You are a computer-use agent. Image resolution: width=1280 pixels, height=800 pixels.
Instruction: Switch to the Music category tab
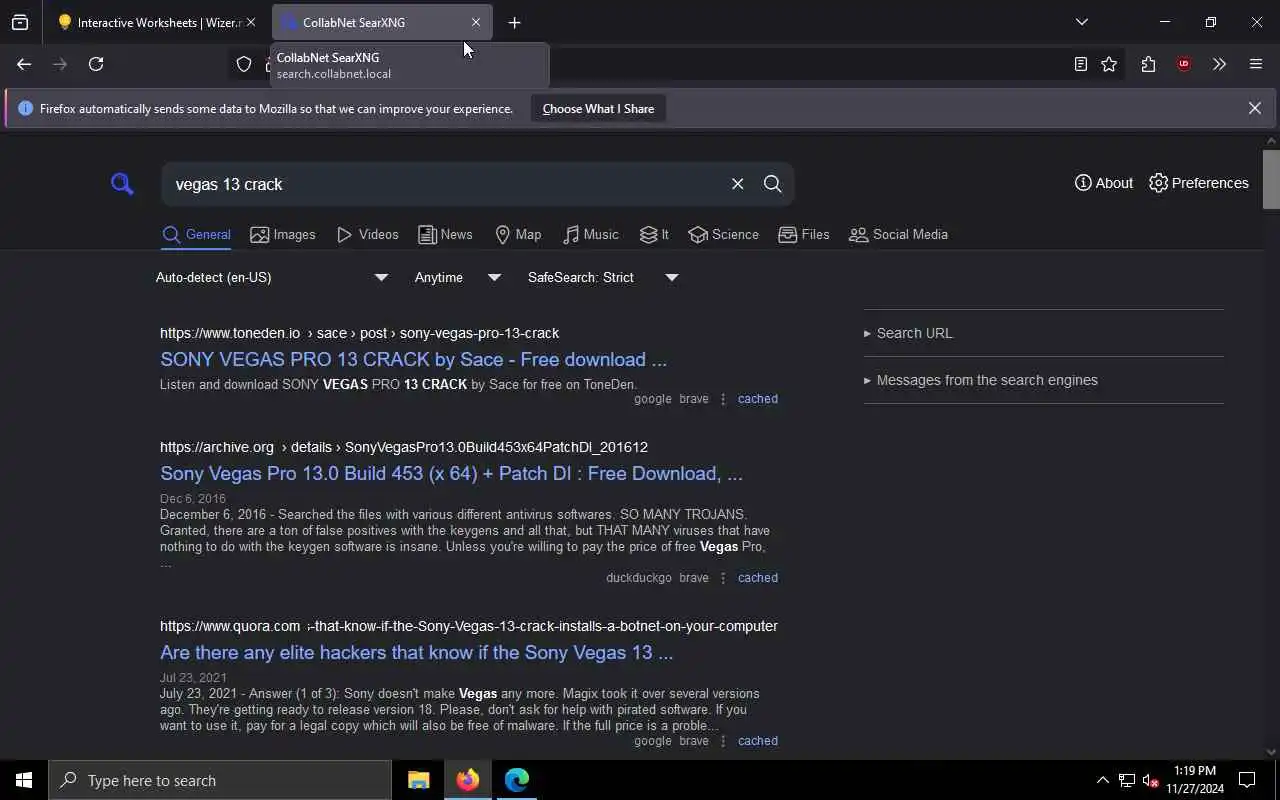pos(591,234)
